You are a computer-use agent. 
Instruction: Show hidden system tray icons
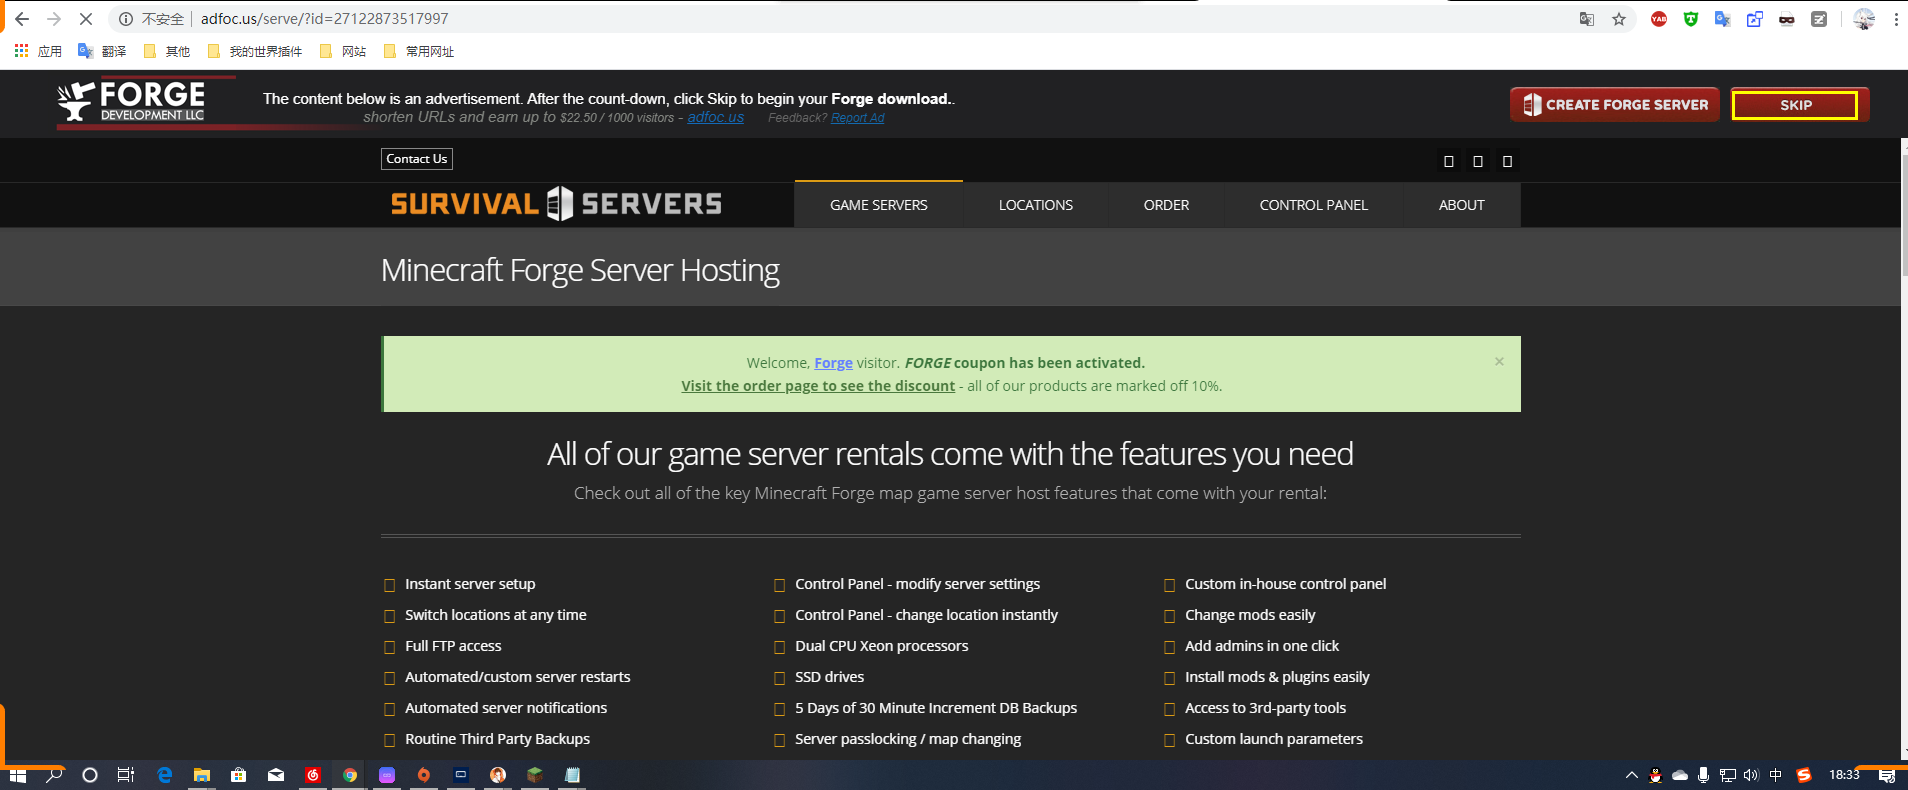[x=1632, y=775]
